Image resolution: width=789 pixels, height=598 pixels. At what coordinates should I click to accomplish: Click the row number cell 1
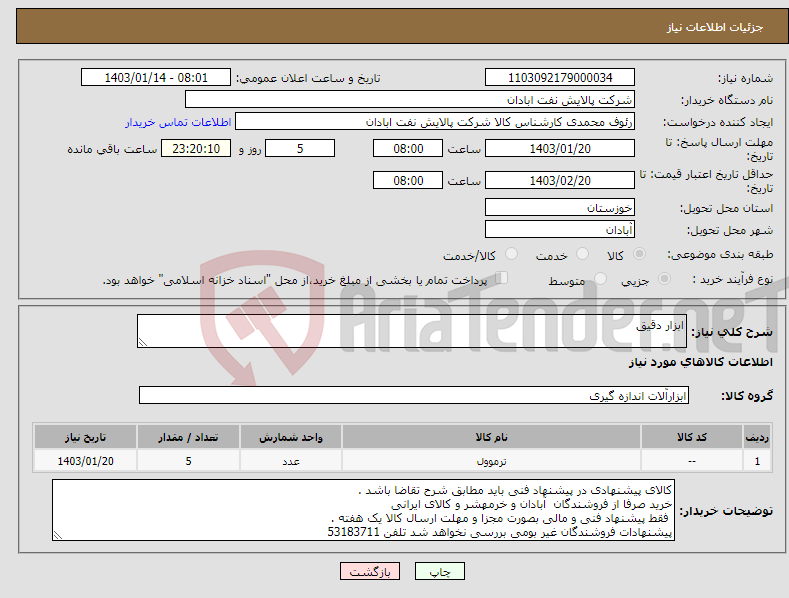[757, 461]
